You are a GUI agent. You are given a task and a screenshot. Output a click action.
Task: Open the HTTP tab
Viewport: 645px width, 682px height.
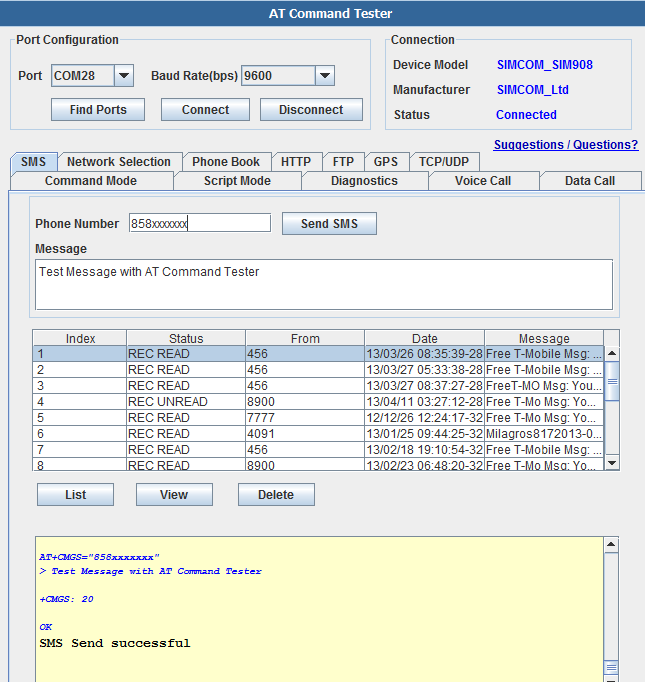click(x=296, y=162)
